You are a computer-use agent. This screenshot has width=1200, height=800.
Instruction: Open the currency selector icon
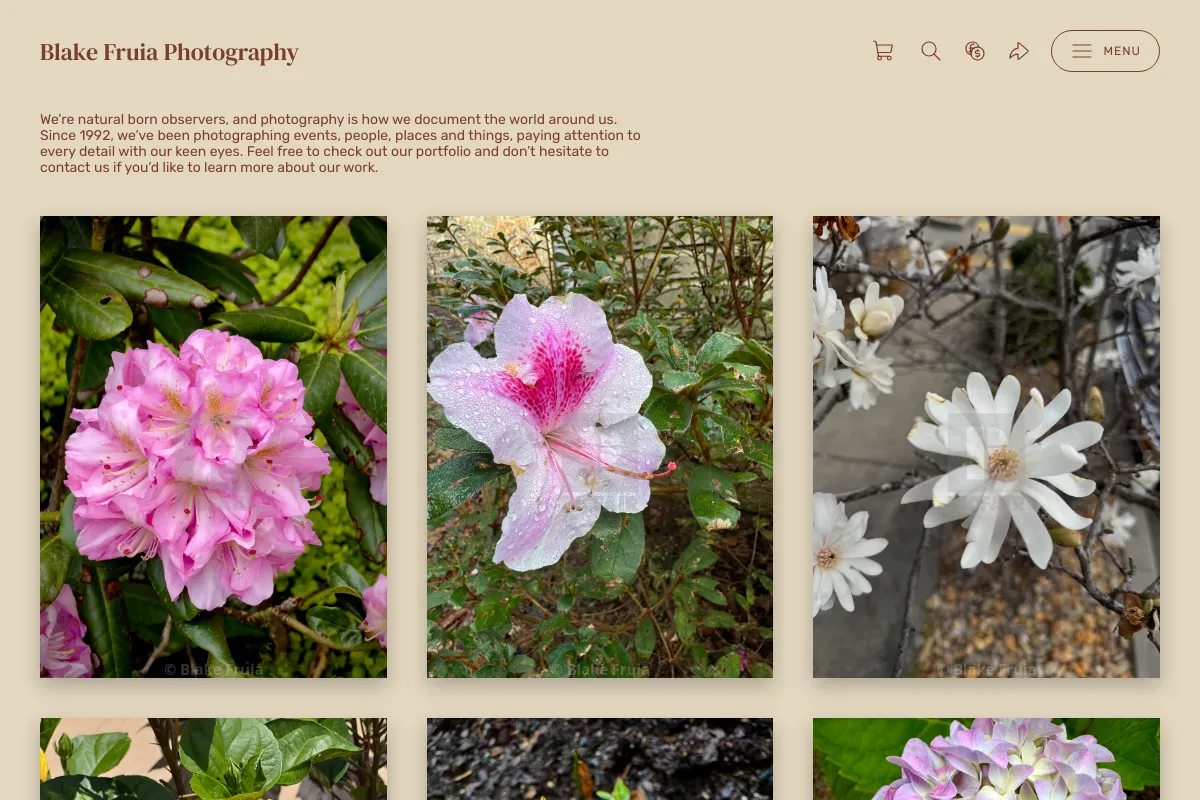975,51
